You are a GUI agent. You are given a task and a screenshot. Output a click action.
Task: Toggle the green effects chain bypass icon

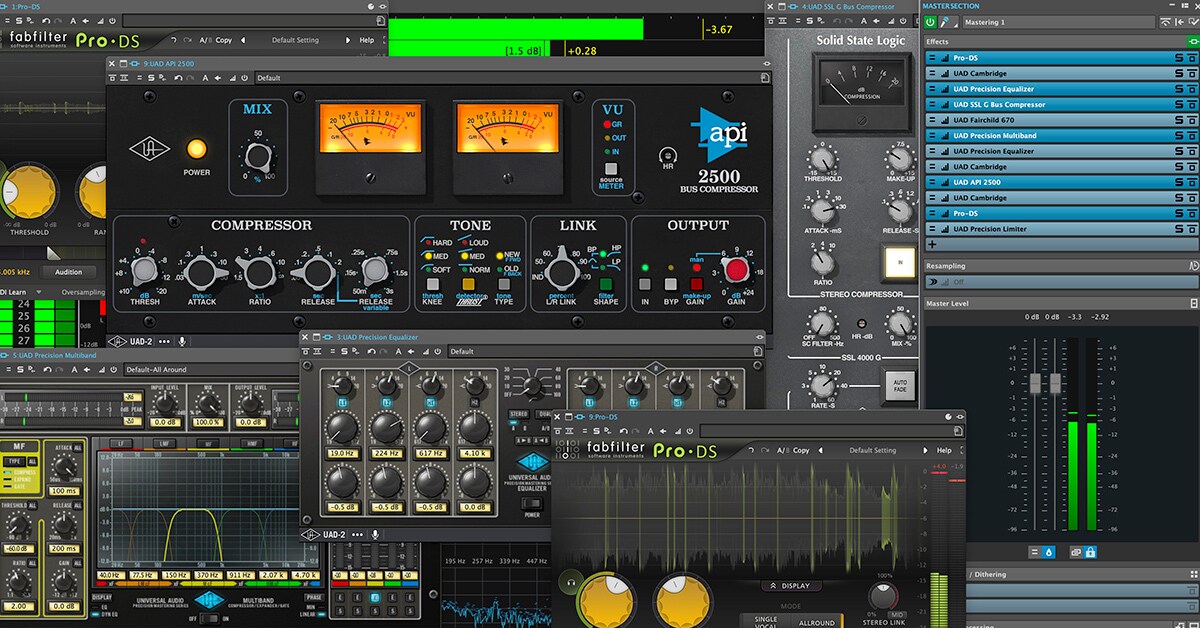coord(1192,42)
